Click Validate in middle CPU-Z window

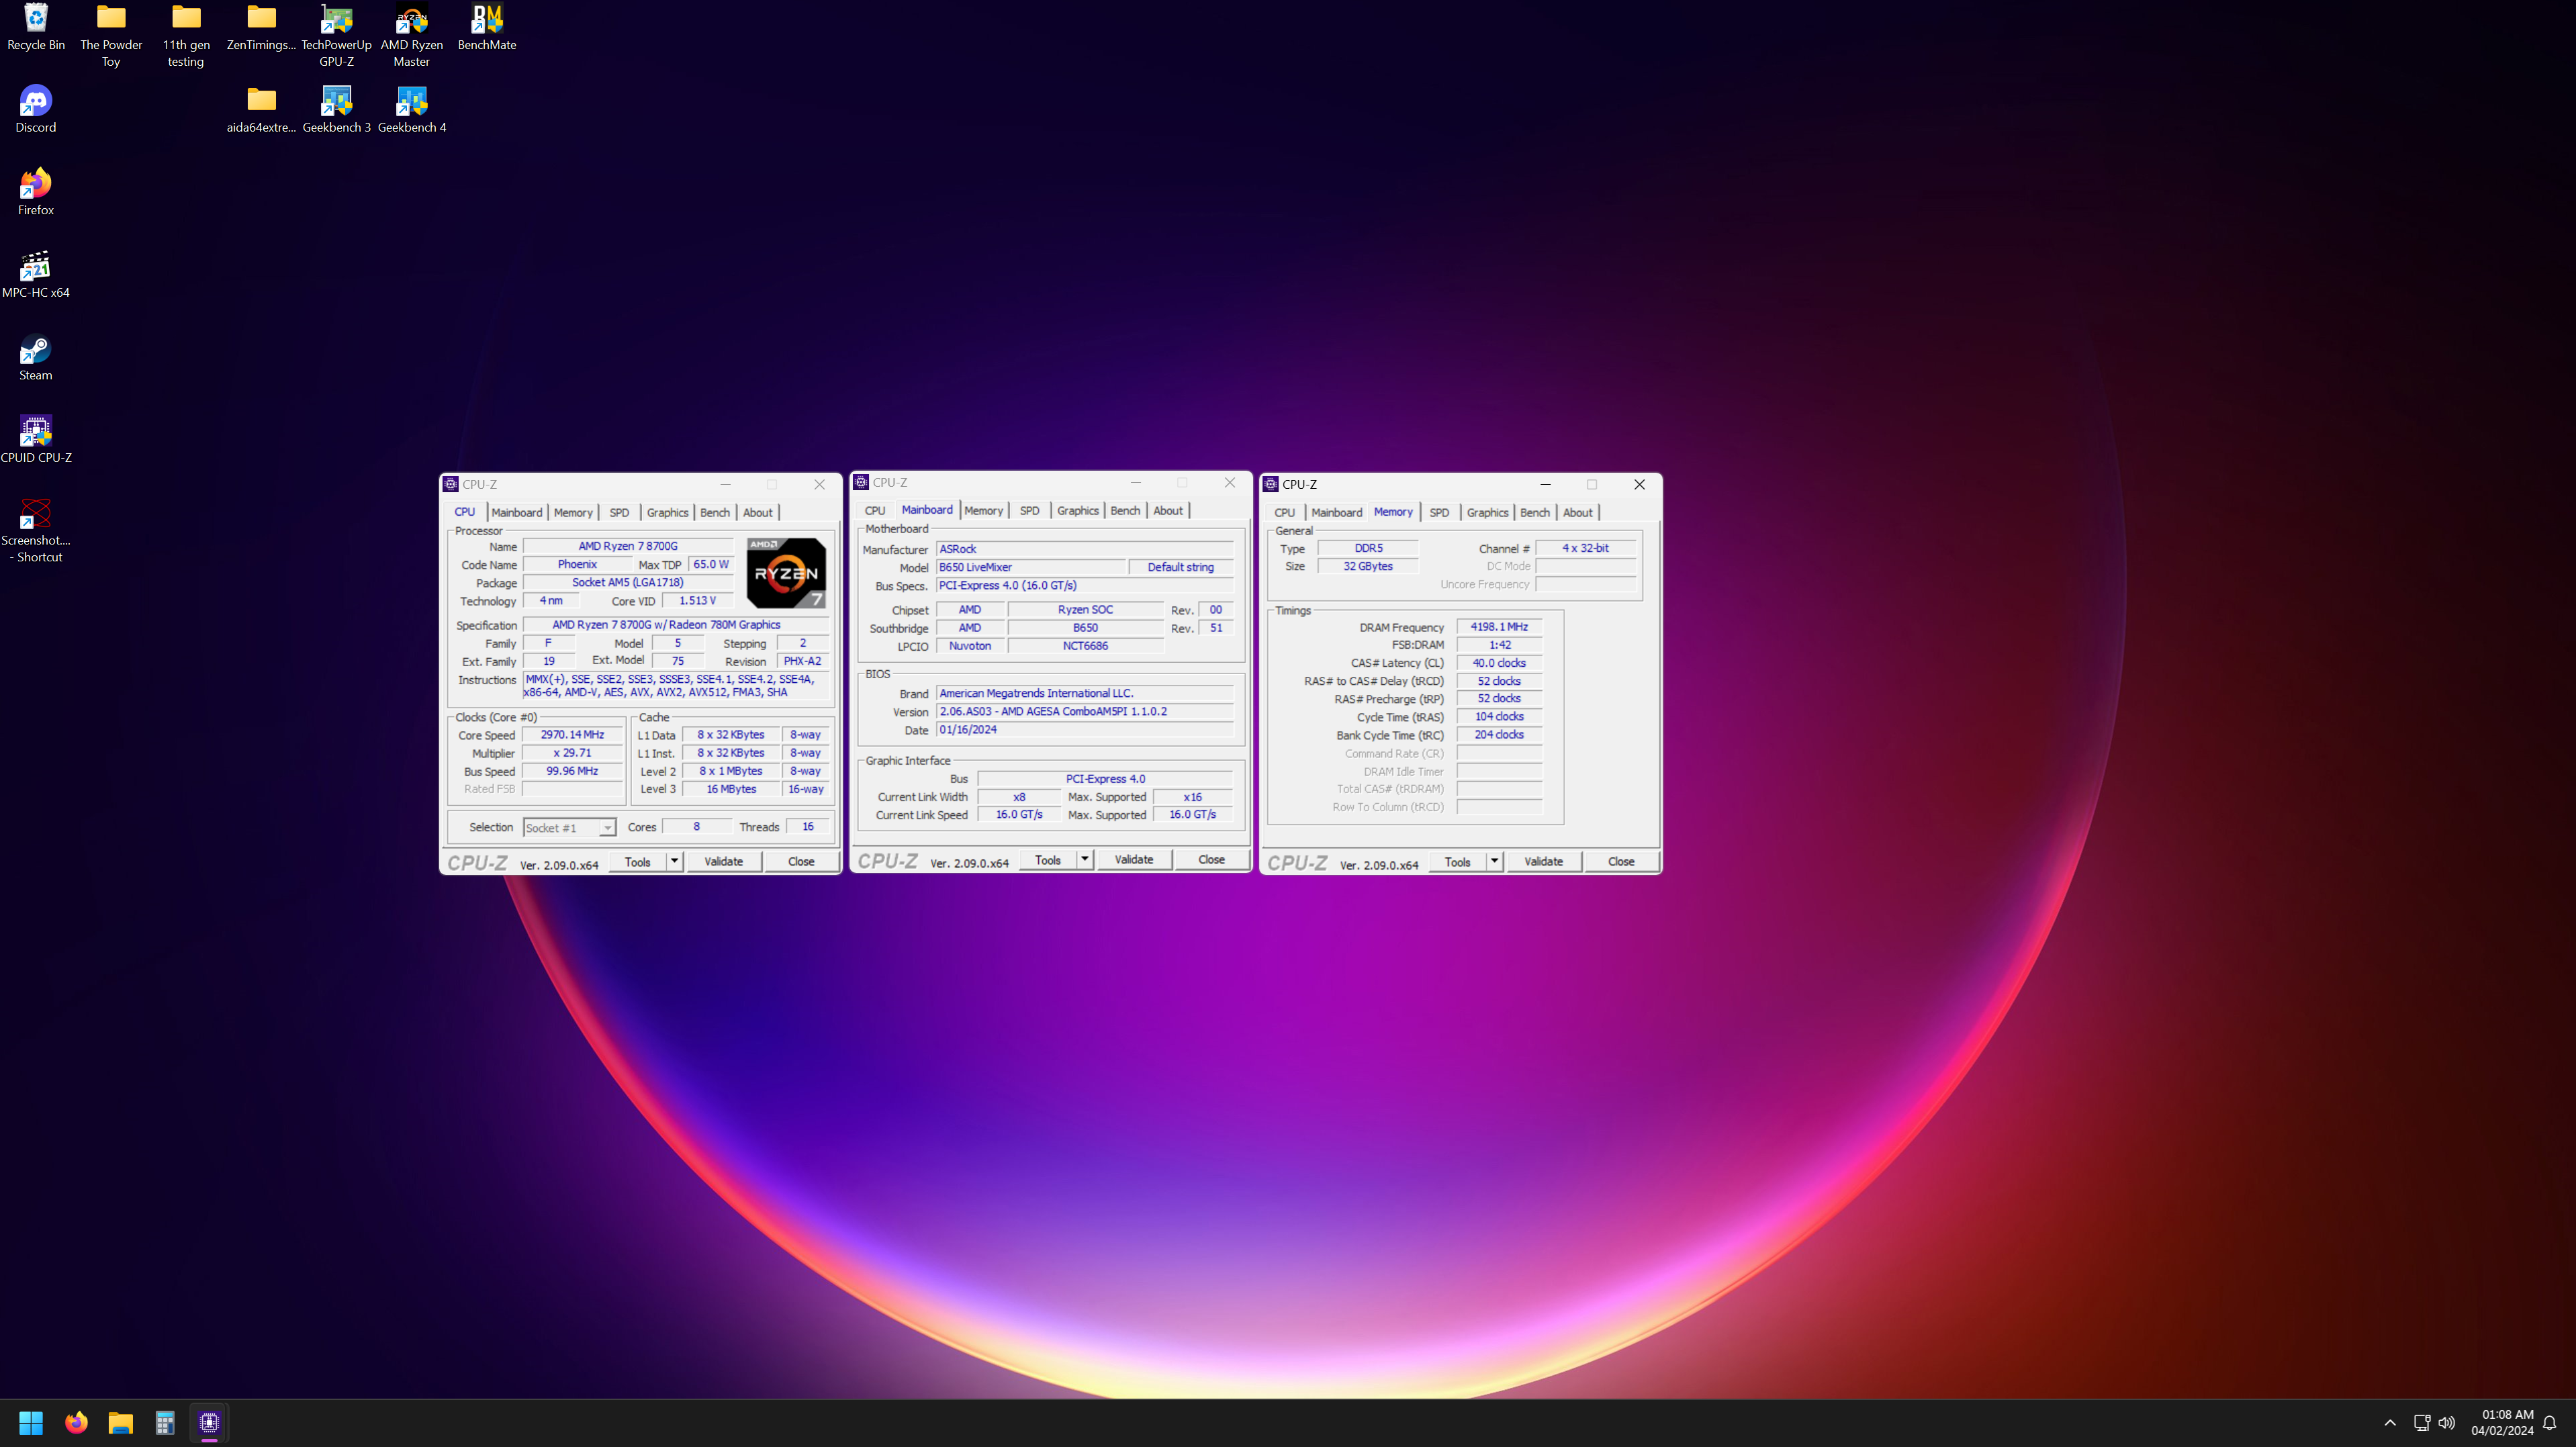1133,859
